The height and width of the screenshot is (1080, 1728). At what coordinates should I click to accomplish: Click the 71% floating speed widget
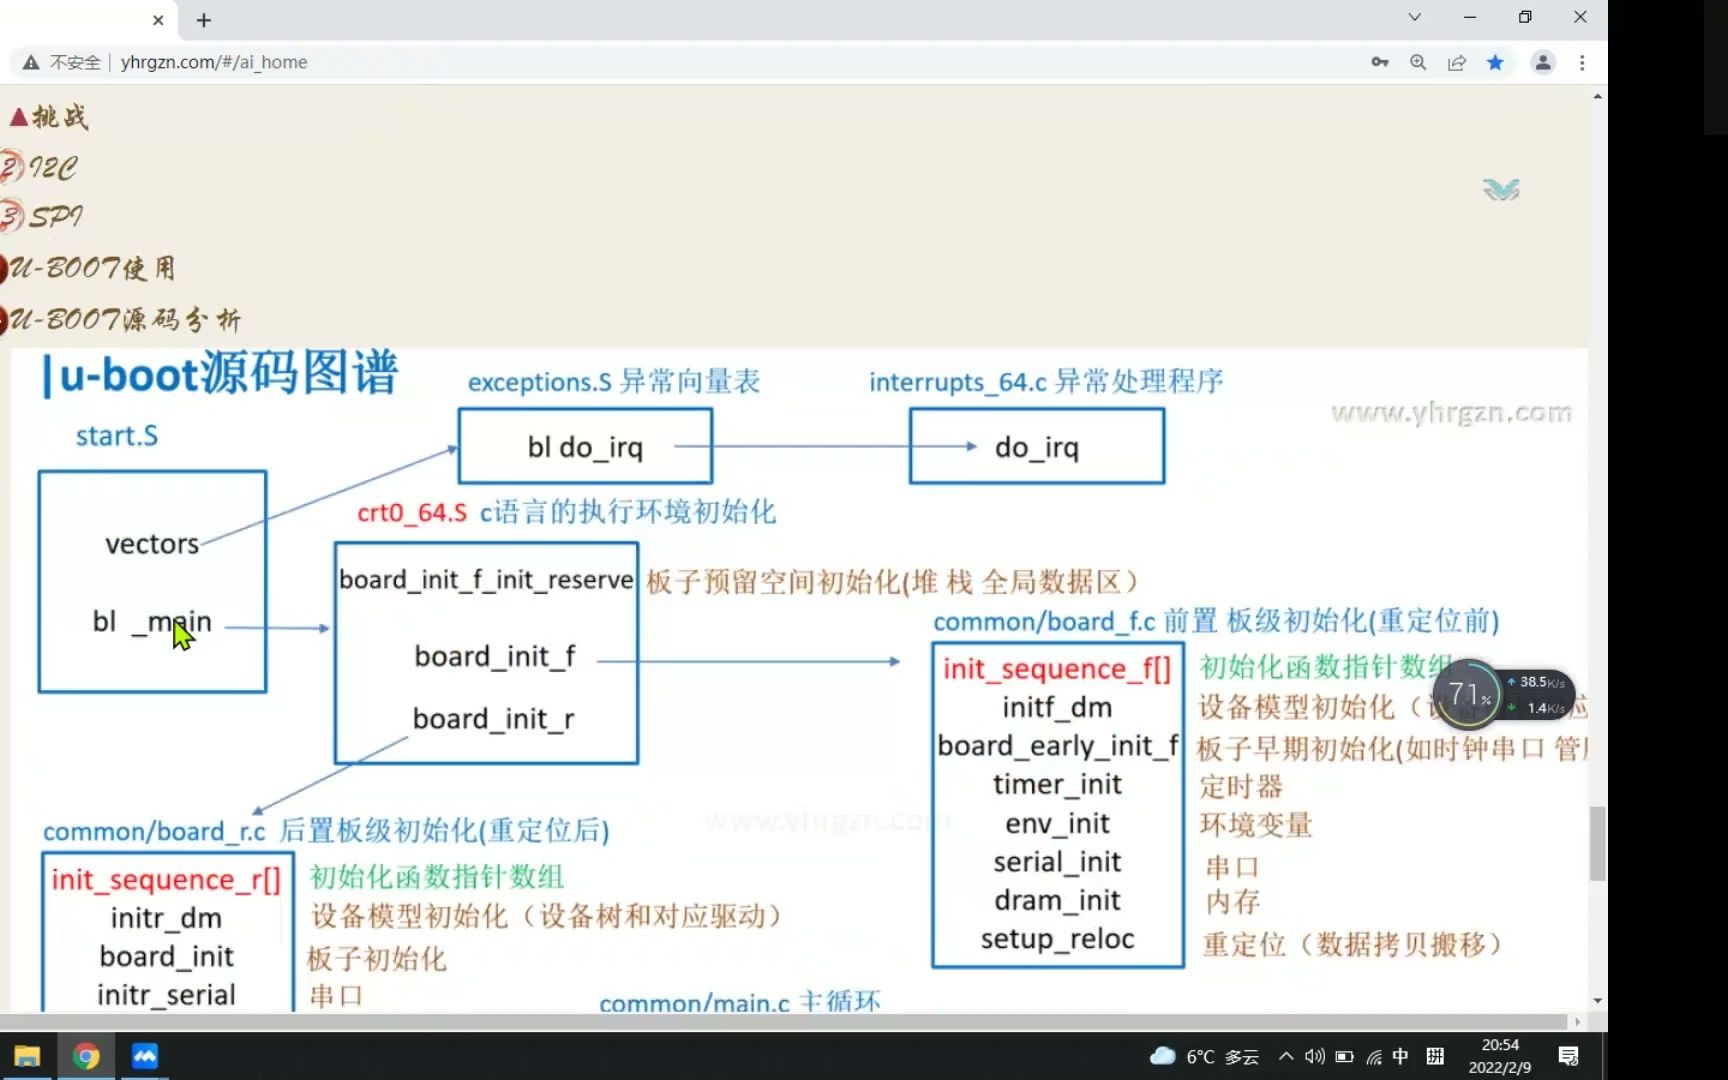pos(1504,694)
